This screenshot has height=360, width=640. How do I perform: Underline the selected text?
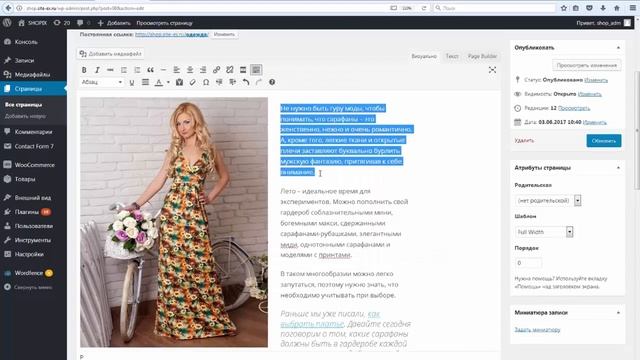131,82
